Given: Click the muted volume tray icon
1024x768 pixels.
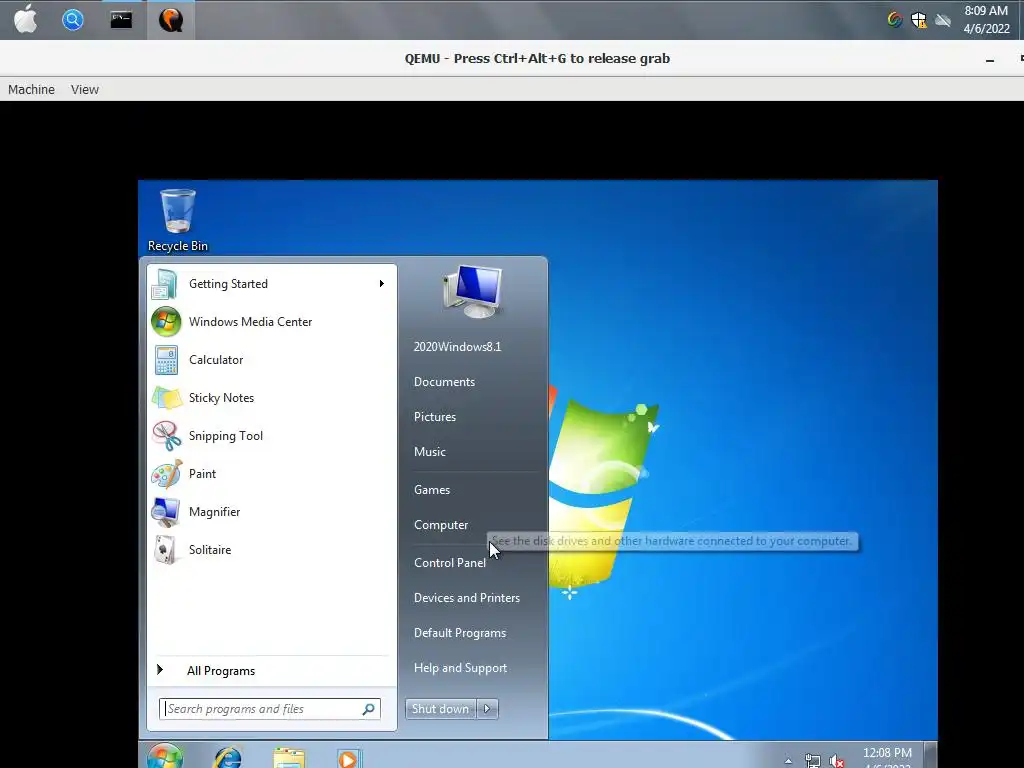Looking at the screenshot, I should [837, 761].
